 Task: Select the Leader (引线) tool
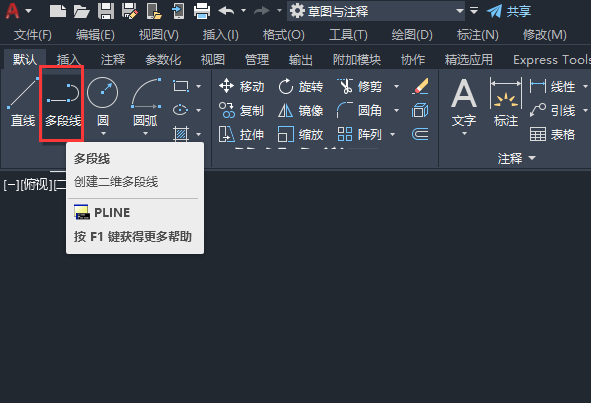[553, 110]
